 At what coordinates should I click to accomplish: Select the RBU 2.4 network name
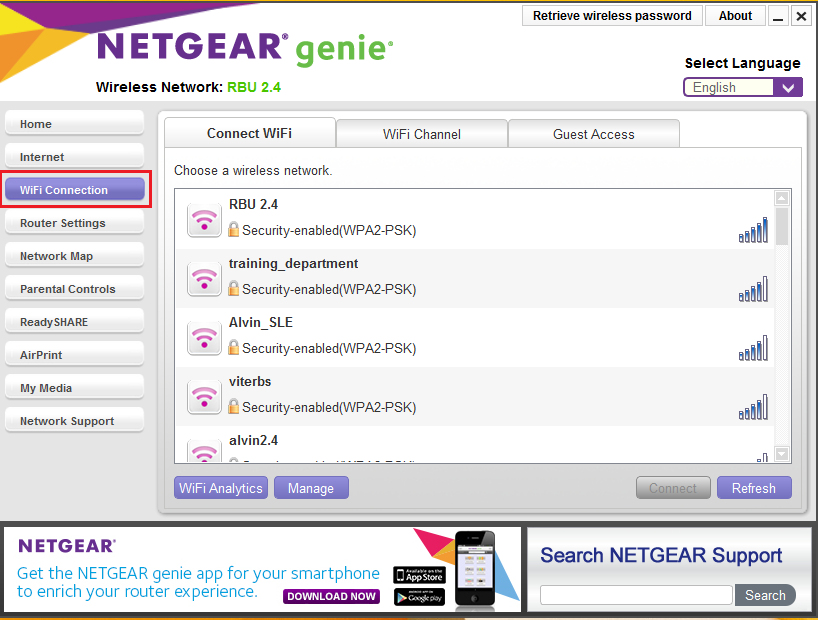(253, 204)
